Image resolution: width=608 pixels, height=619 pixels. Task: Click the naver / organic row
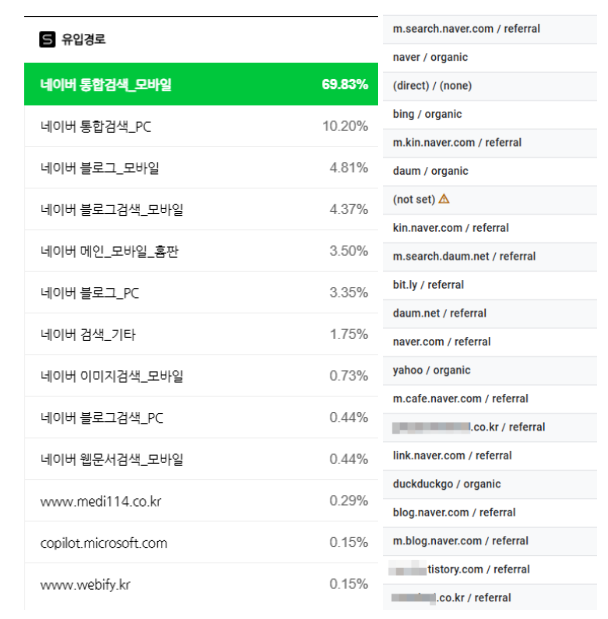tap(490, 58)
